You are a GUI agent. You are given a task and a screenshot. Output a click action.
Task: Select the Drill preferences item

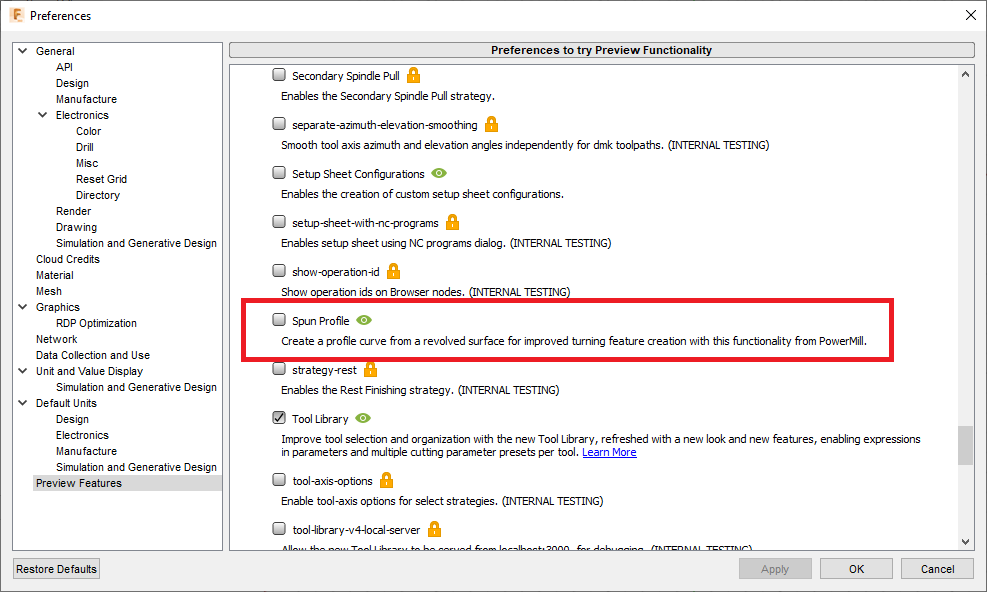point(85,147)
